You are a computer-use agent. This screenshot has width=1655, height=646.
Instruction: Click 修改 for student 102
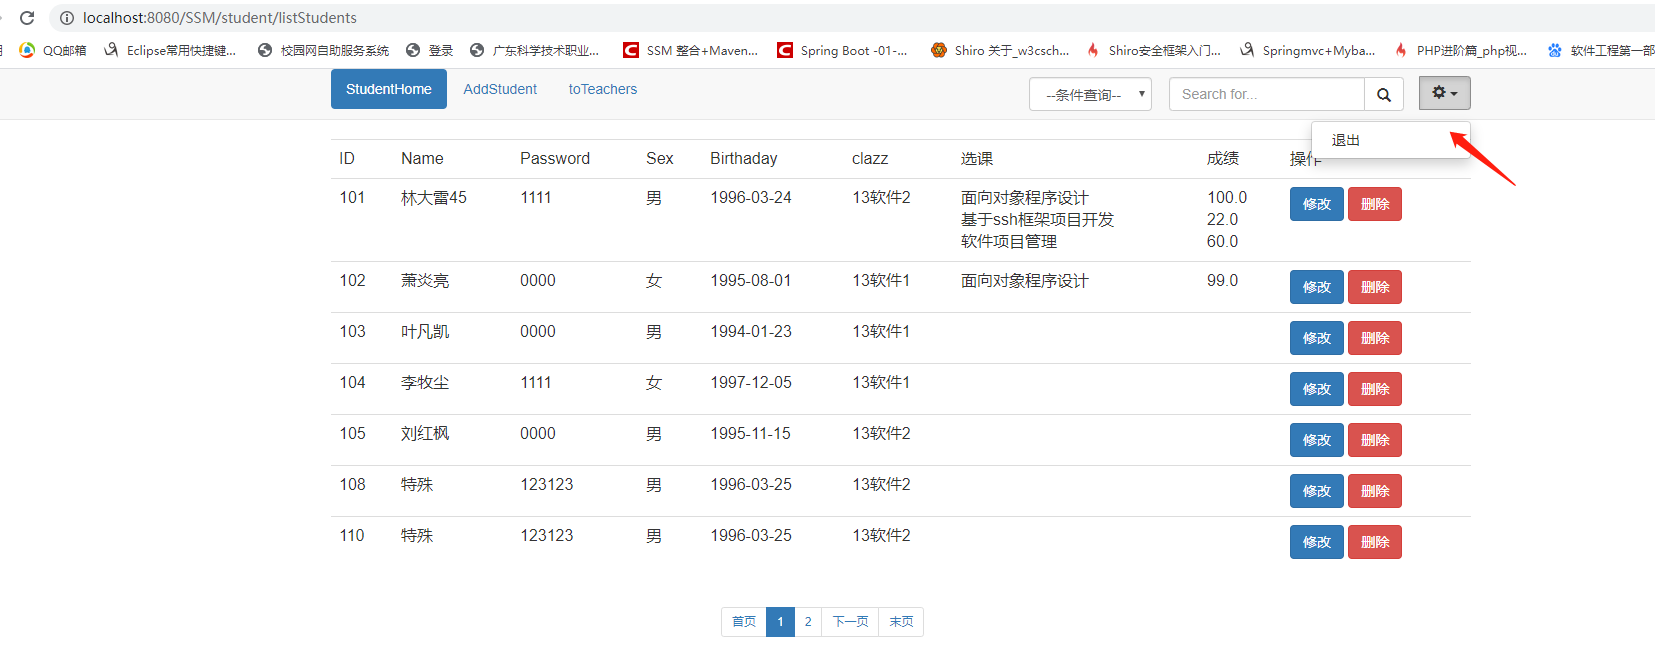pos(1316,287)
